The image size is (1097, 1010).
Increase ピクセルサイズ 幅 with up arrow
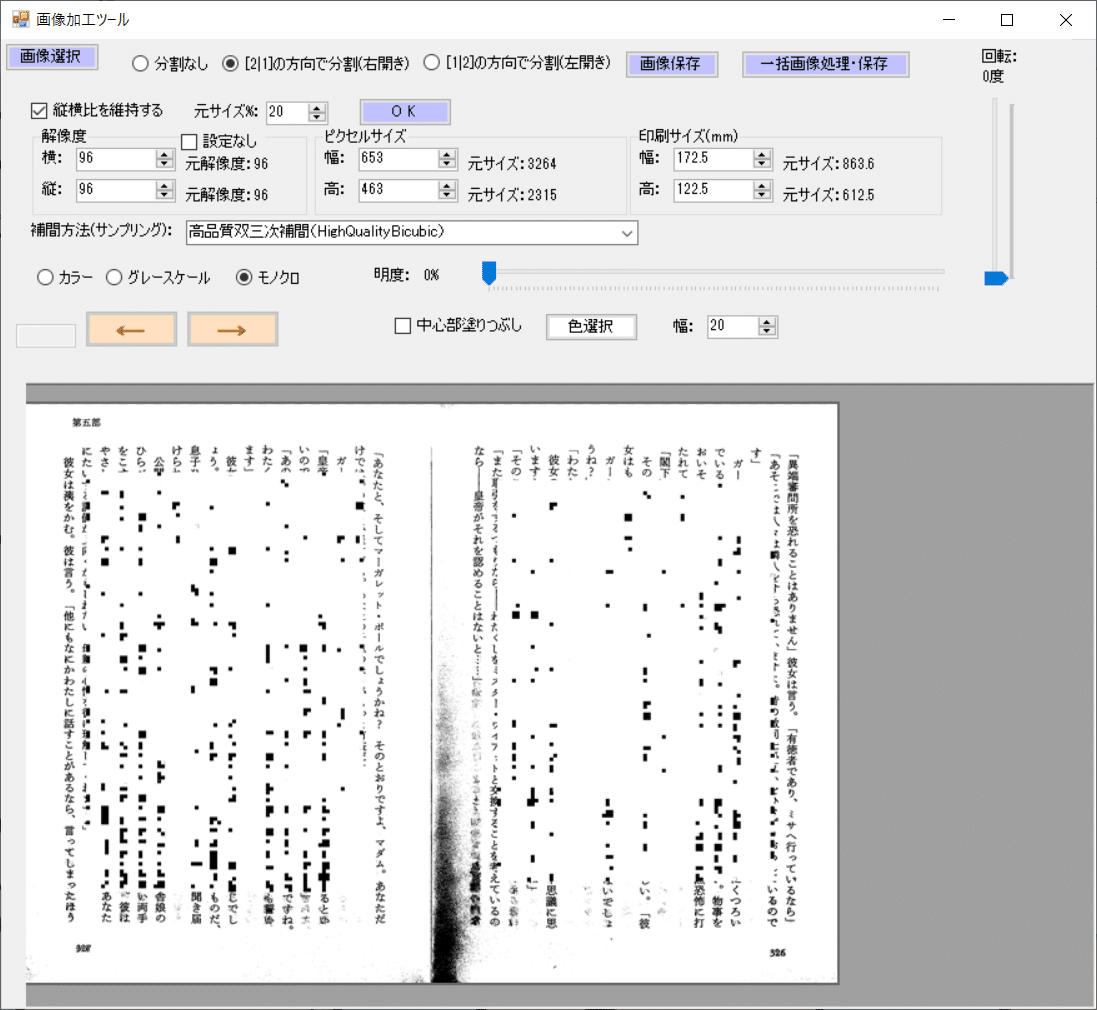pyautogui.click(x=447, y=155)
